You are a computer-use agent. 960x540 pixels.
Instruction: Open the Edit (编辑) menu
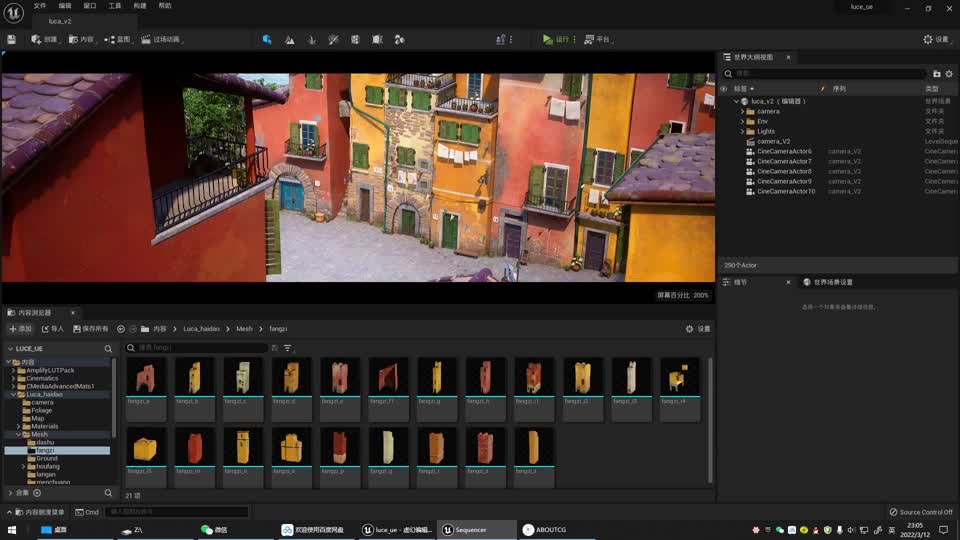pyautogui.click(x=65, y=6)
